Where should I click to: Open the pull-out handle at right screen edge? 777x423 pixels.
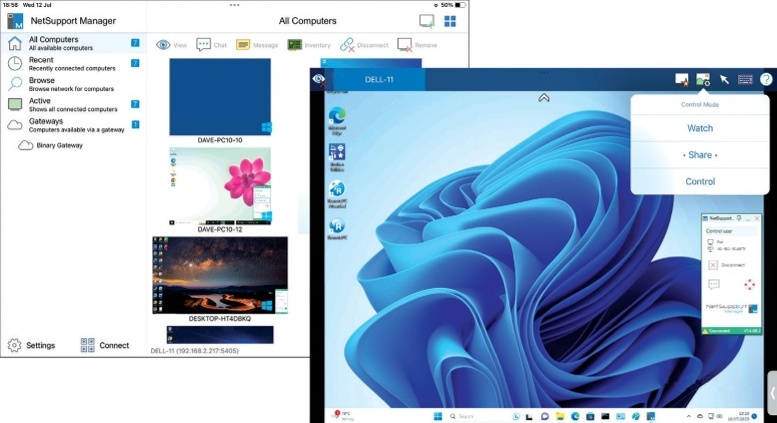(772, 394)
